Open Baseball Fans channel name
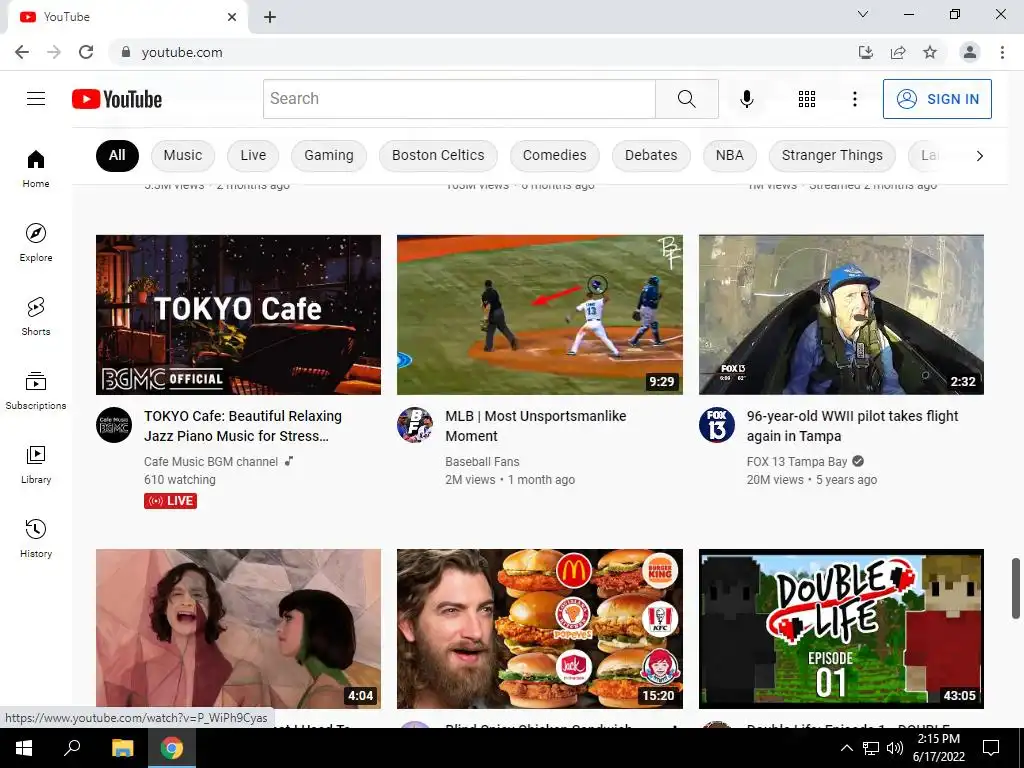This screenshot has height=768, width=1024. (482, 462)
